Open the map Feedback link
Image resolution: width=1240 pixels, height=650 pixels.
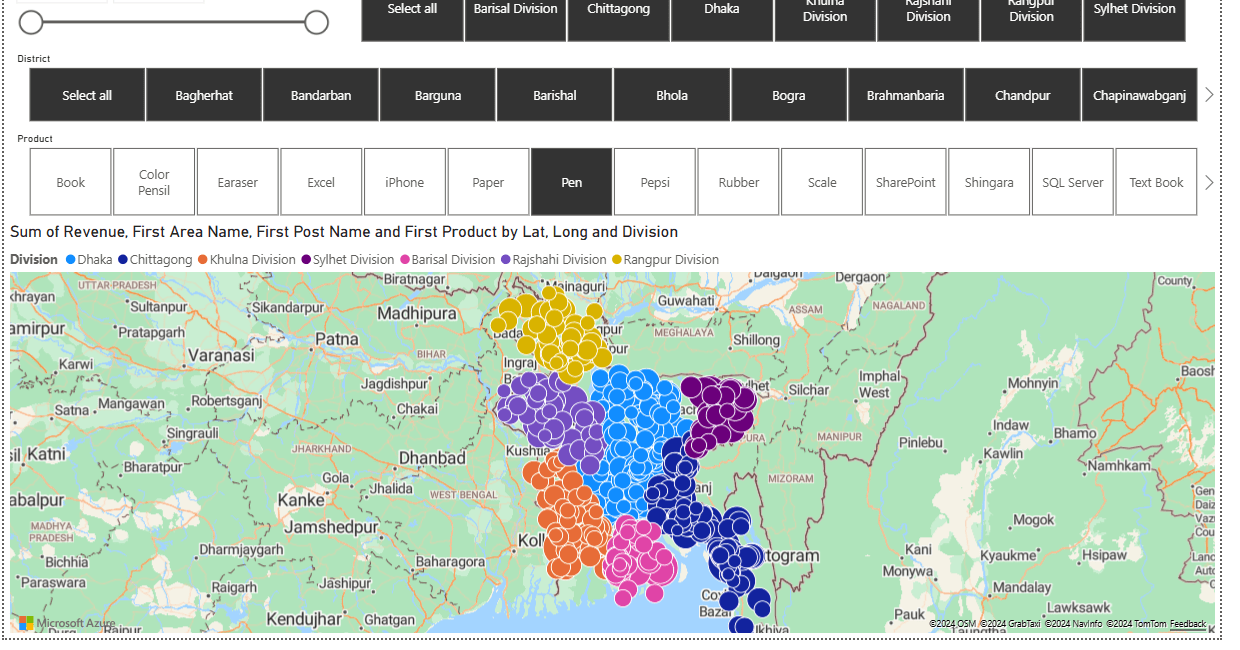coord(1188,624)
